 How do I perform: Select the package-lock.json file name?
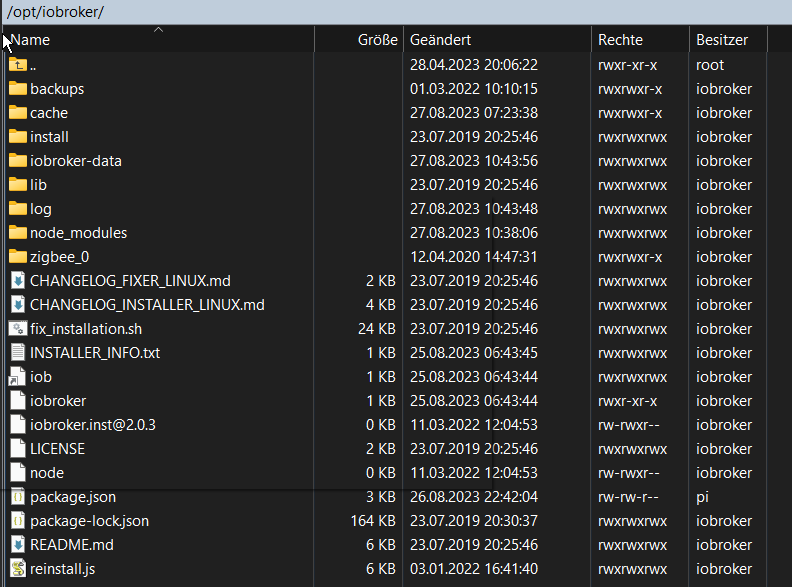point(89,521)
